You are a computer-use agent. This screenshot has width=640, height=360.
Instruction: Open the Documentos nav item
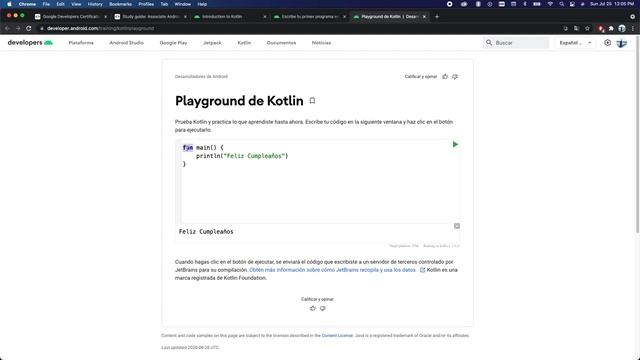click(x=281, y=42)
